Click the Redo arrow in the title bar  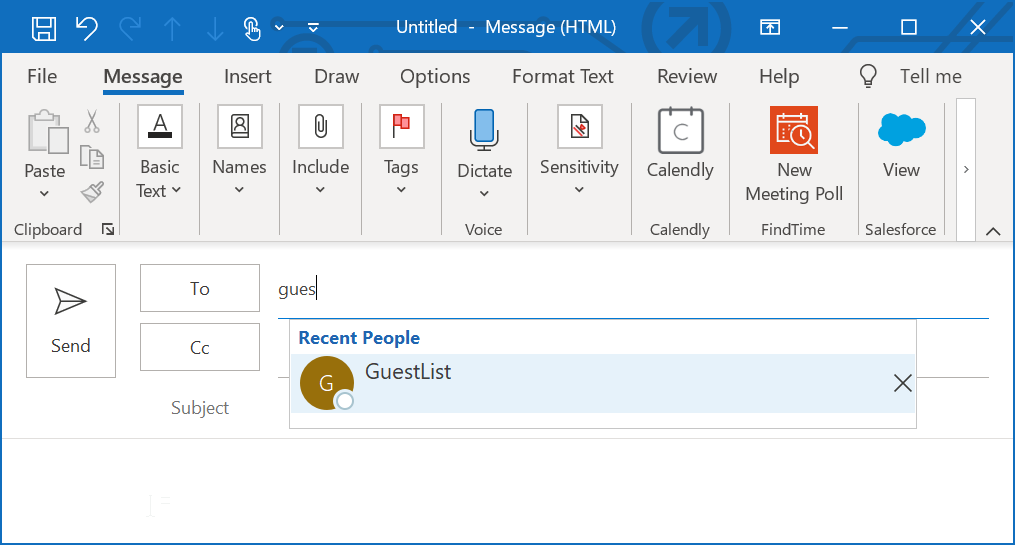coord(129,28)
